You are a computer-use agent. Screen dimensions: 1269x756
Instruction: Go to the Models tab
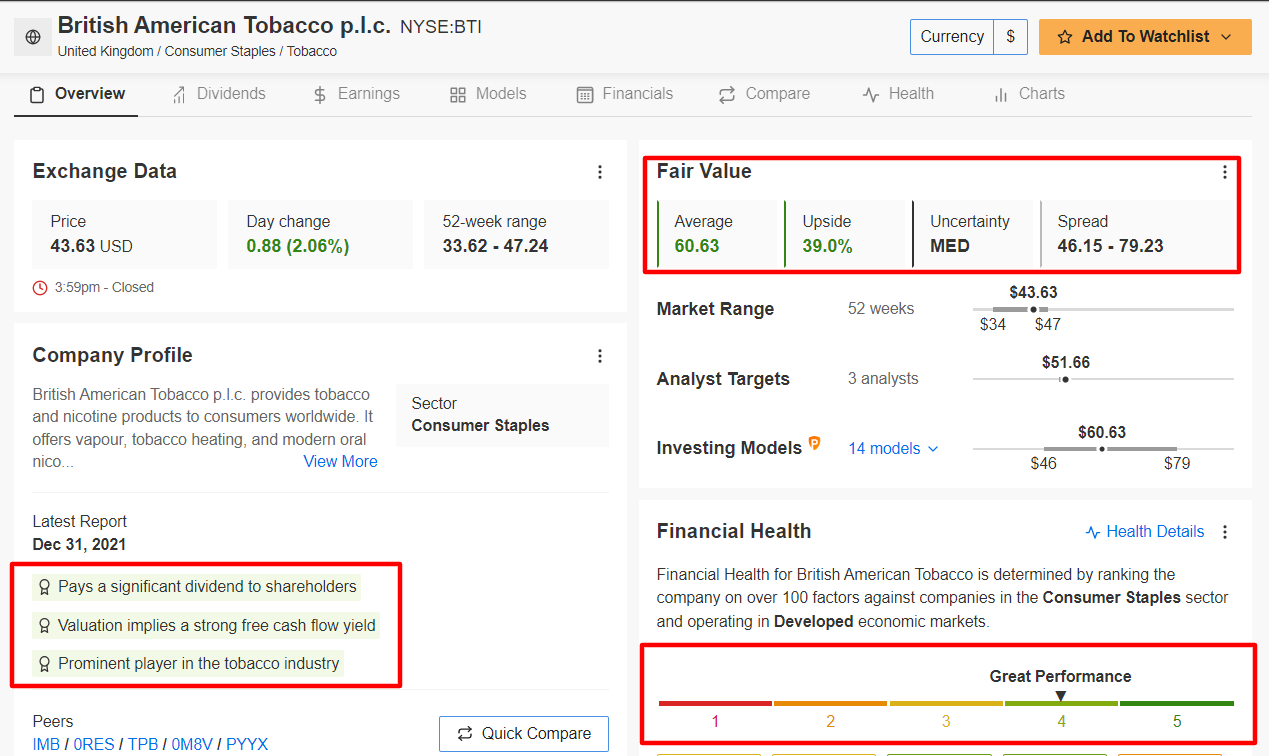[x=489, y=94]
